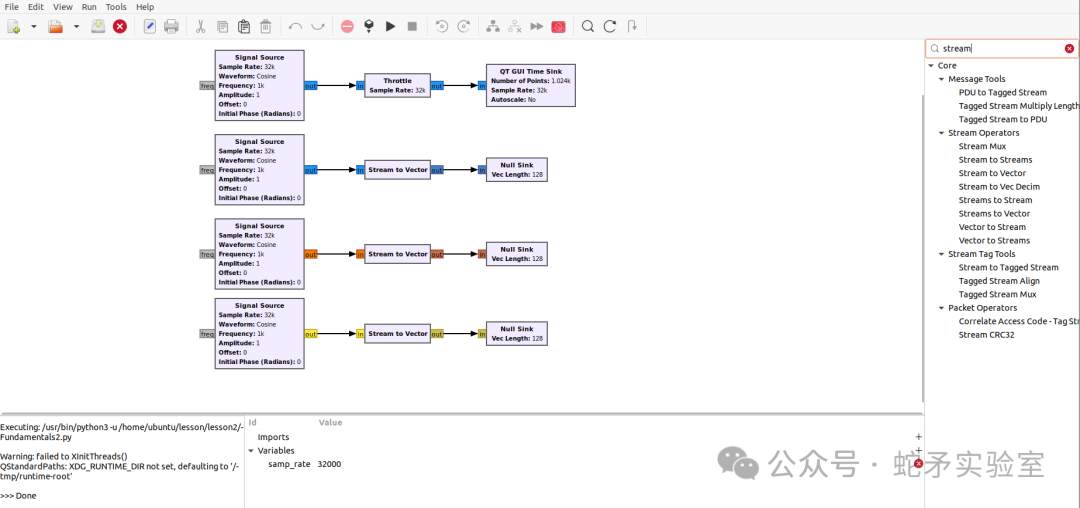Click the Open hier block icon
This screenshot has height=508, width=1080.
click(x=632, y=27)
